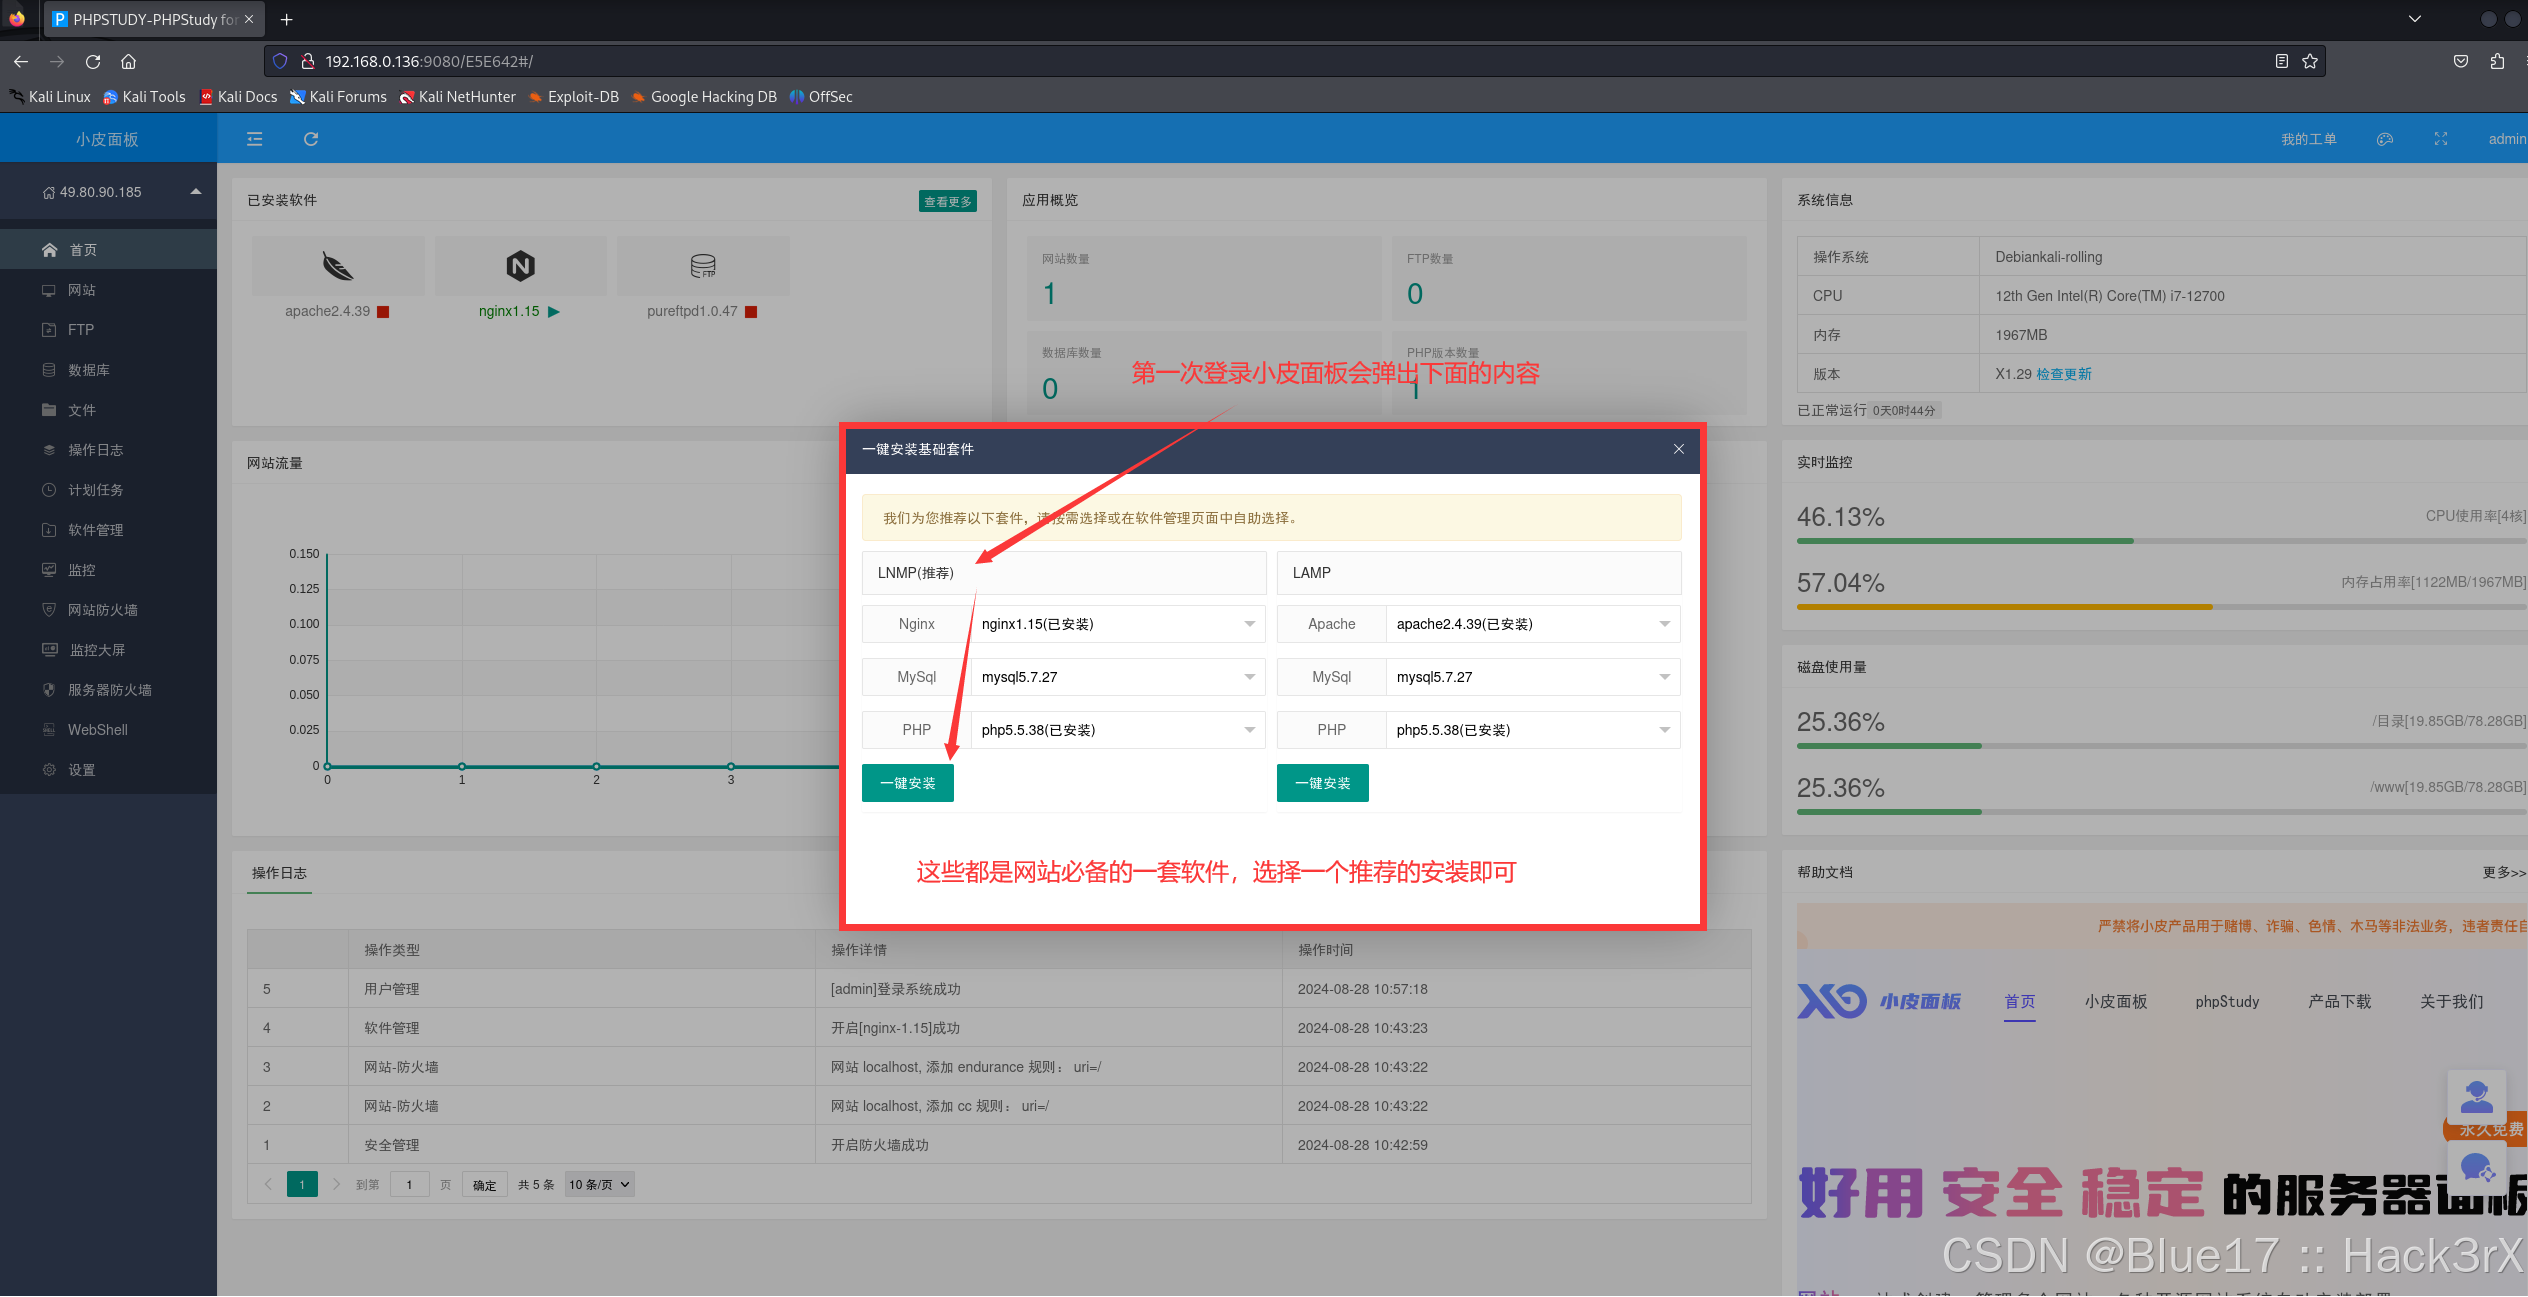The width and height of the screenshot is (2528, 1297).
Task: Open the apache feather icon tile
Action: click(338, 266)
